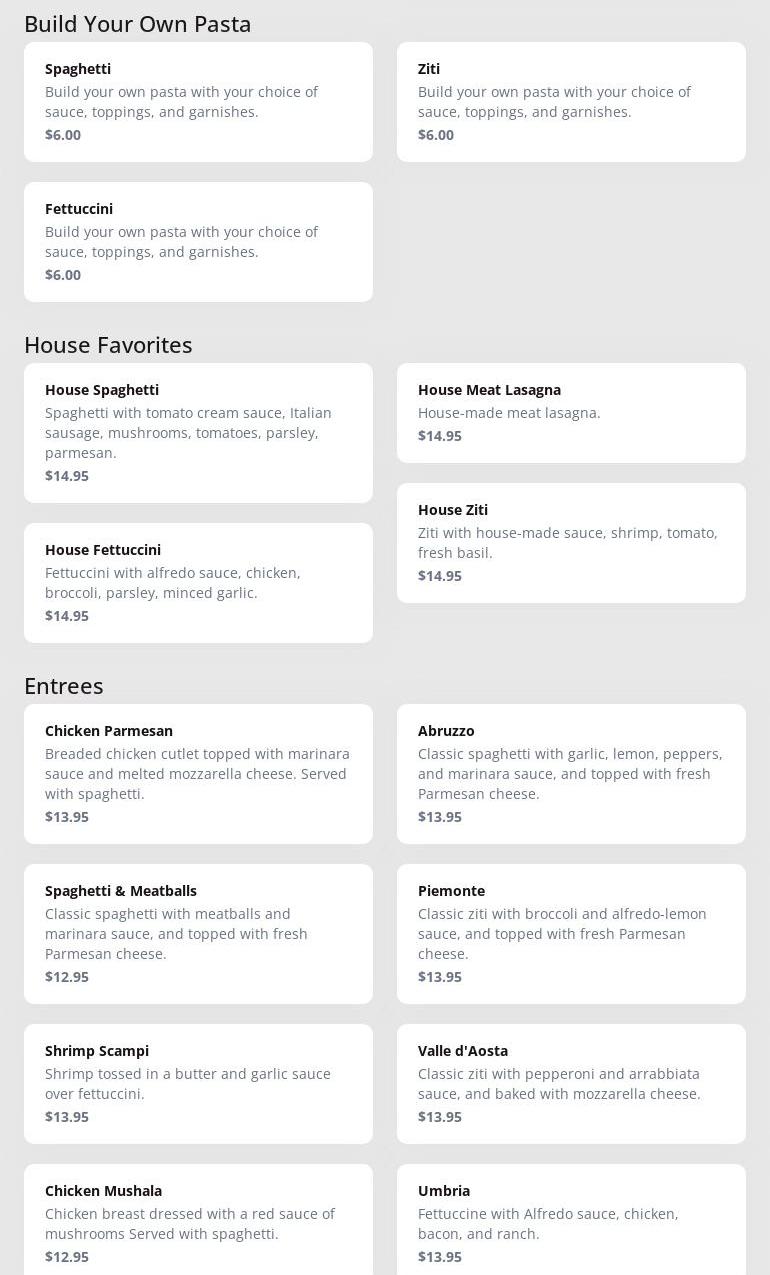Choose the Piemonte ziti entree
The image size is (770, 1275).
click(x=571, y=934)
